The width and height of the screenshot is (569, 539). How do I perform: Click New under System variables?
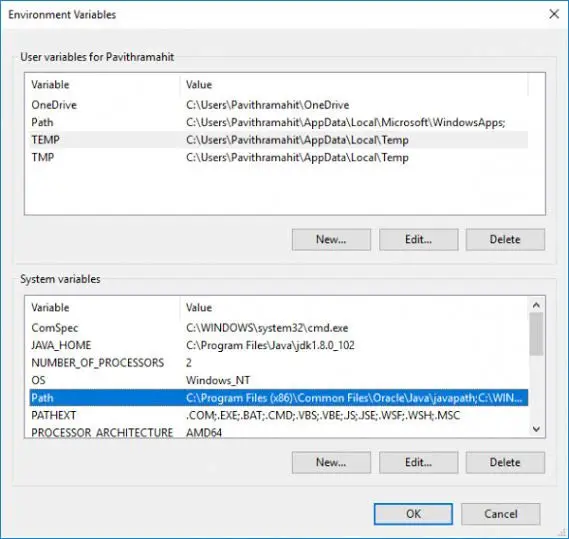(x=331, y=462)
